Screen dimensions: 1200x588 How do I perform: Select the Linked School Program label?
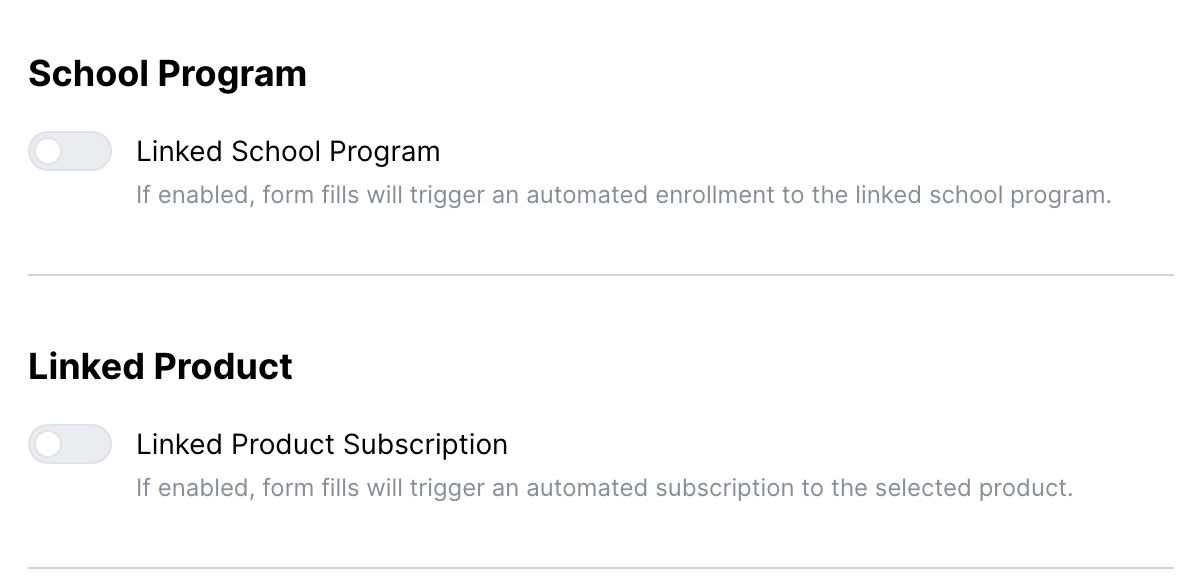tap(289, 151)
